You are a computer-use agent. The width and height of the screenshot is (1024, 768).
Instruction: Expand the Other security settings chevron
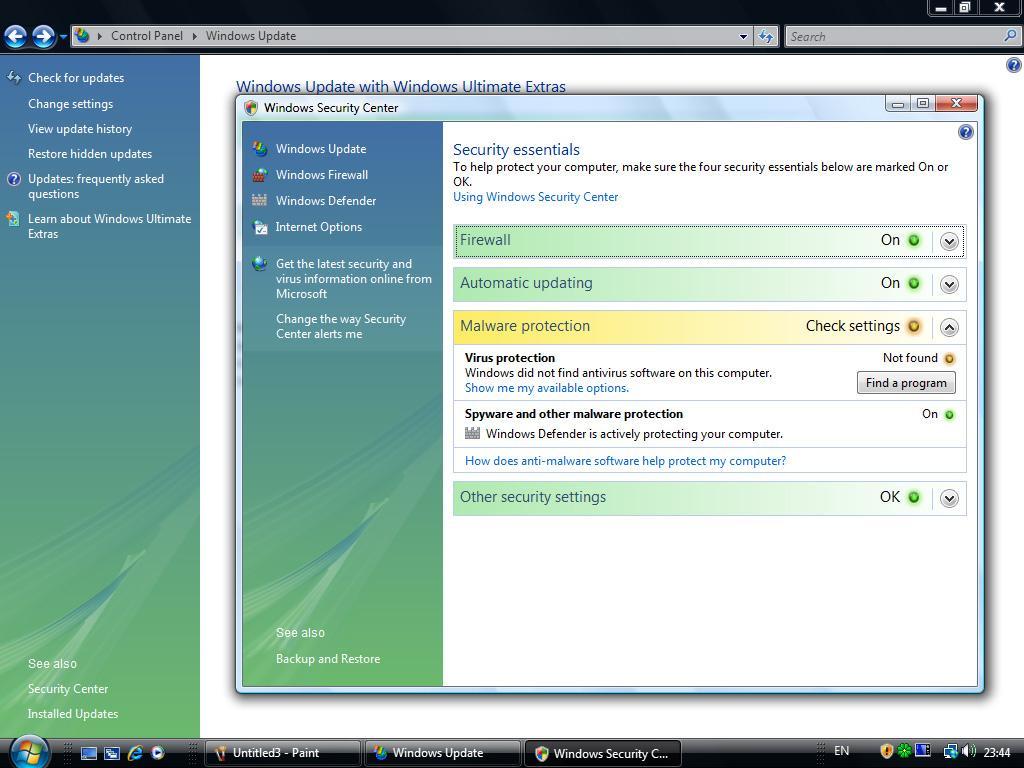click(949, 499)
